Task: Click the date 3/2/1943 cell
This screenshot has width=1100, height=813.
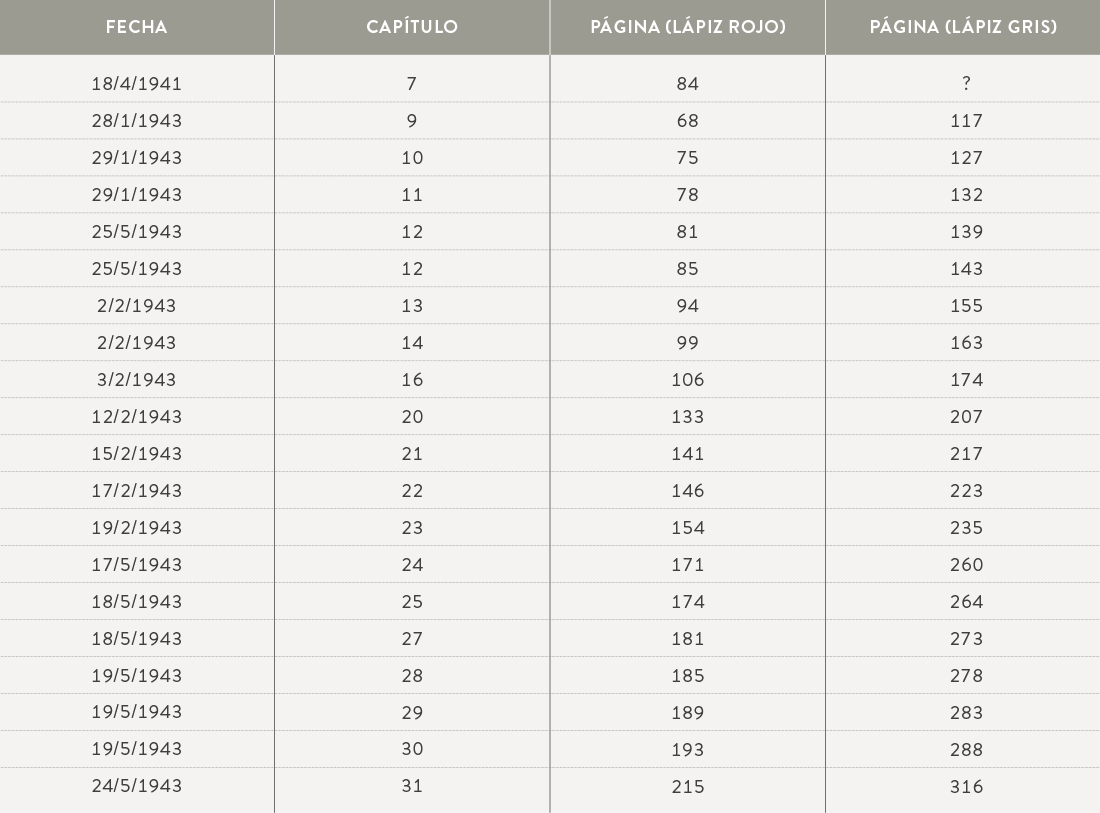Action: click(137, 379)
